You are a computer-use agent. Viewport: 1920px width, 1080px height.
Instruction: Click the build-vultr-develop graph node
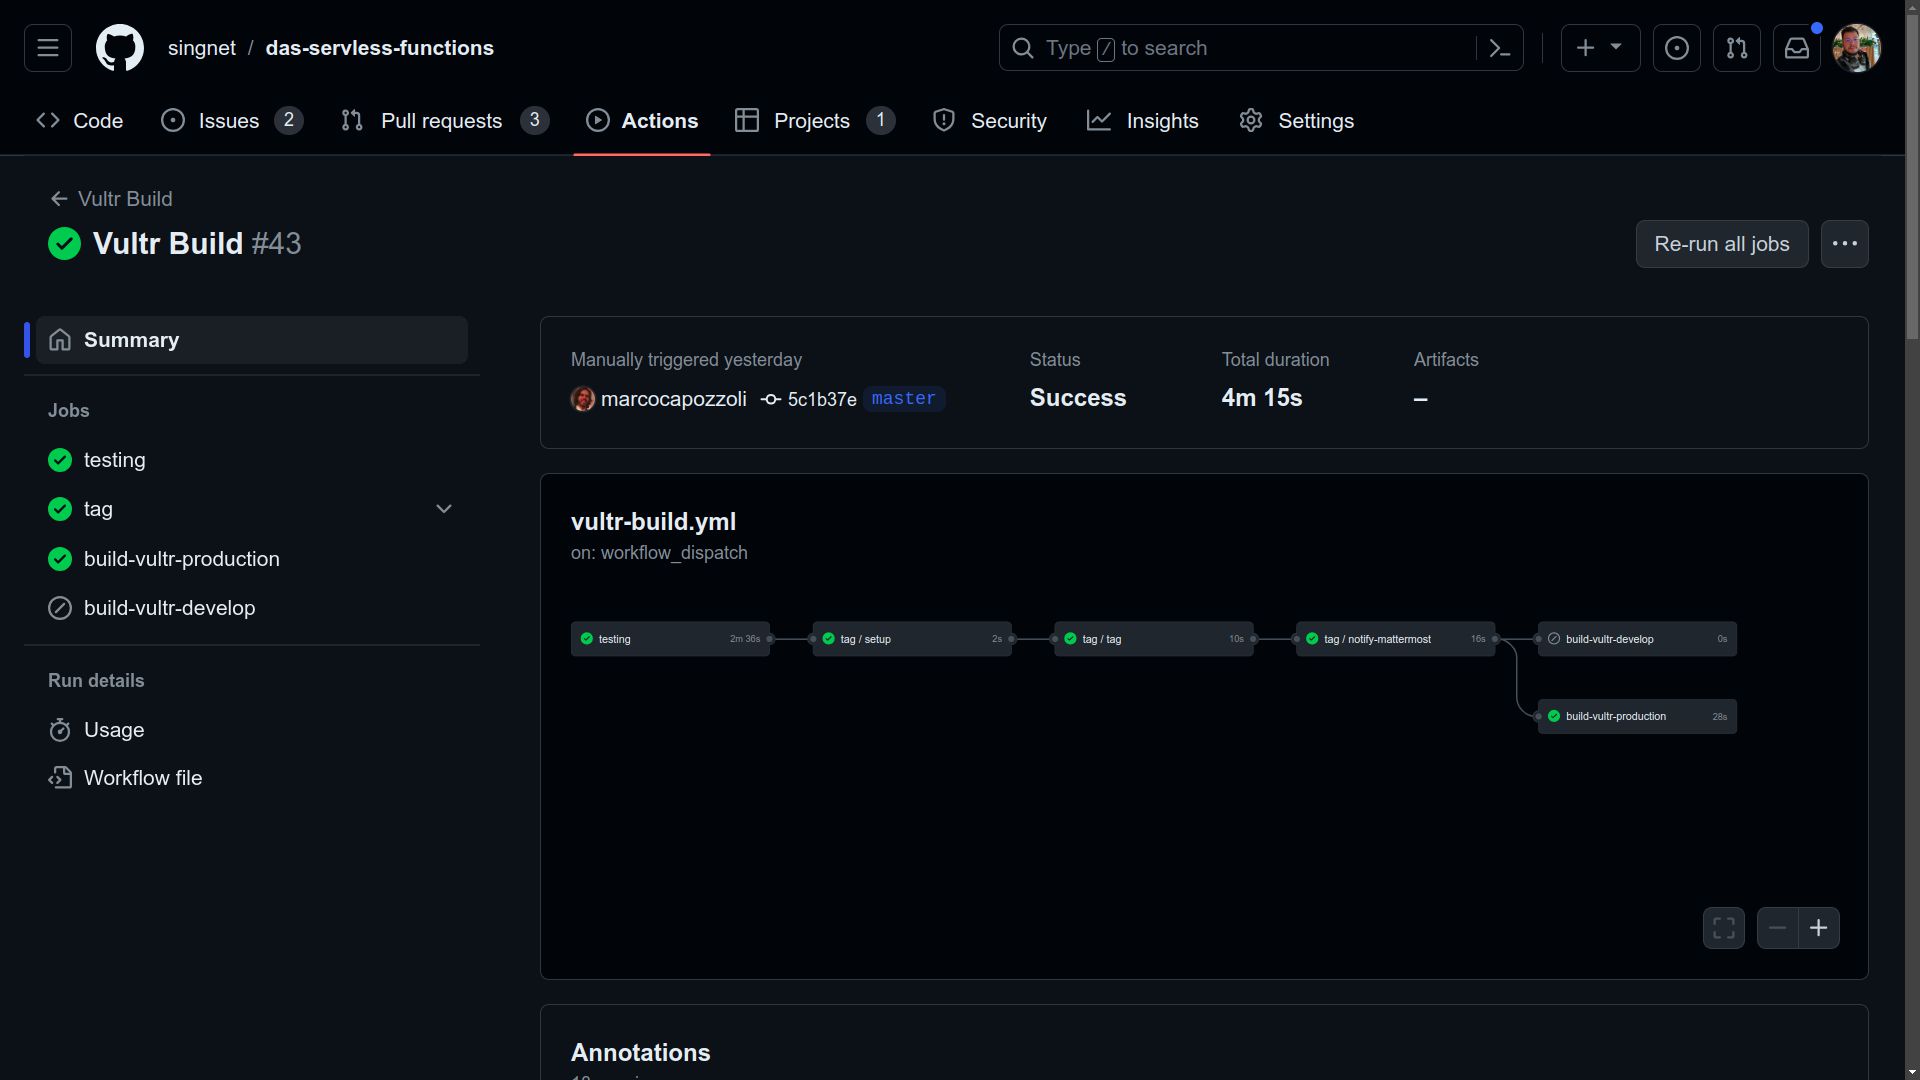tap(1637, 639)
